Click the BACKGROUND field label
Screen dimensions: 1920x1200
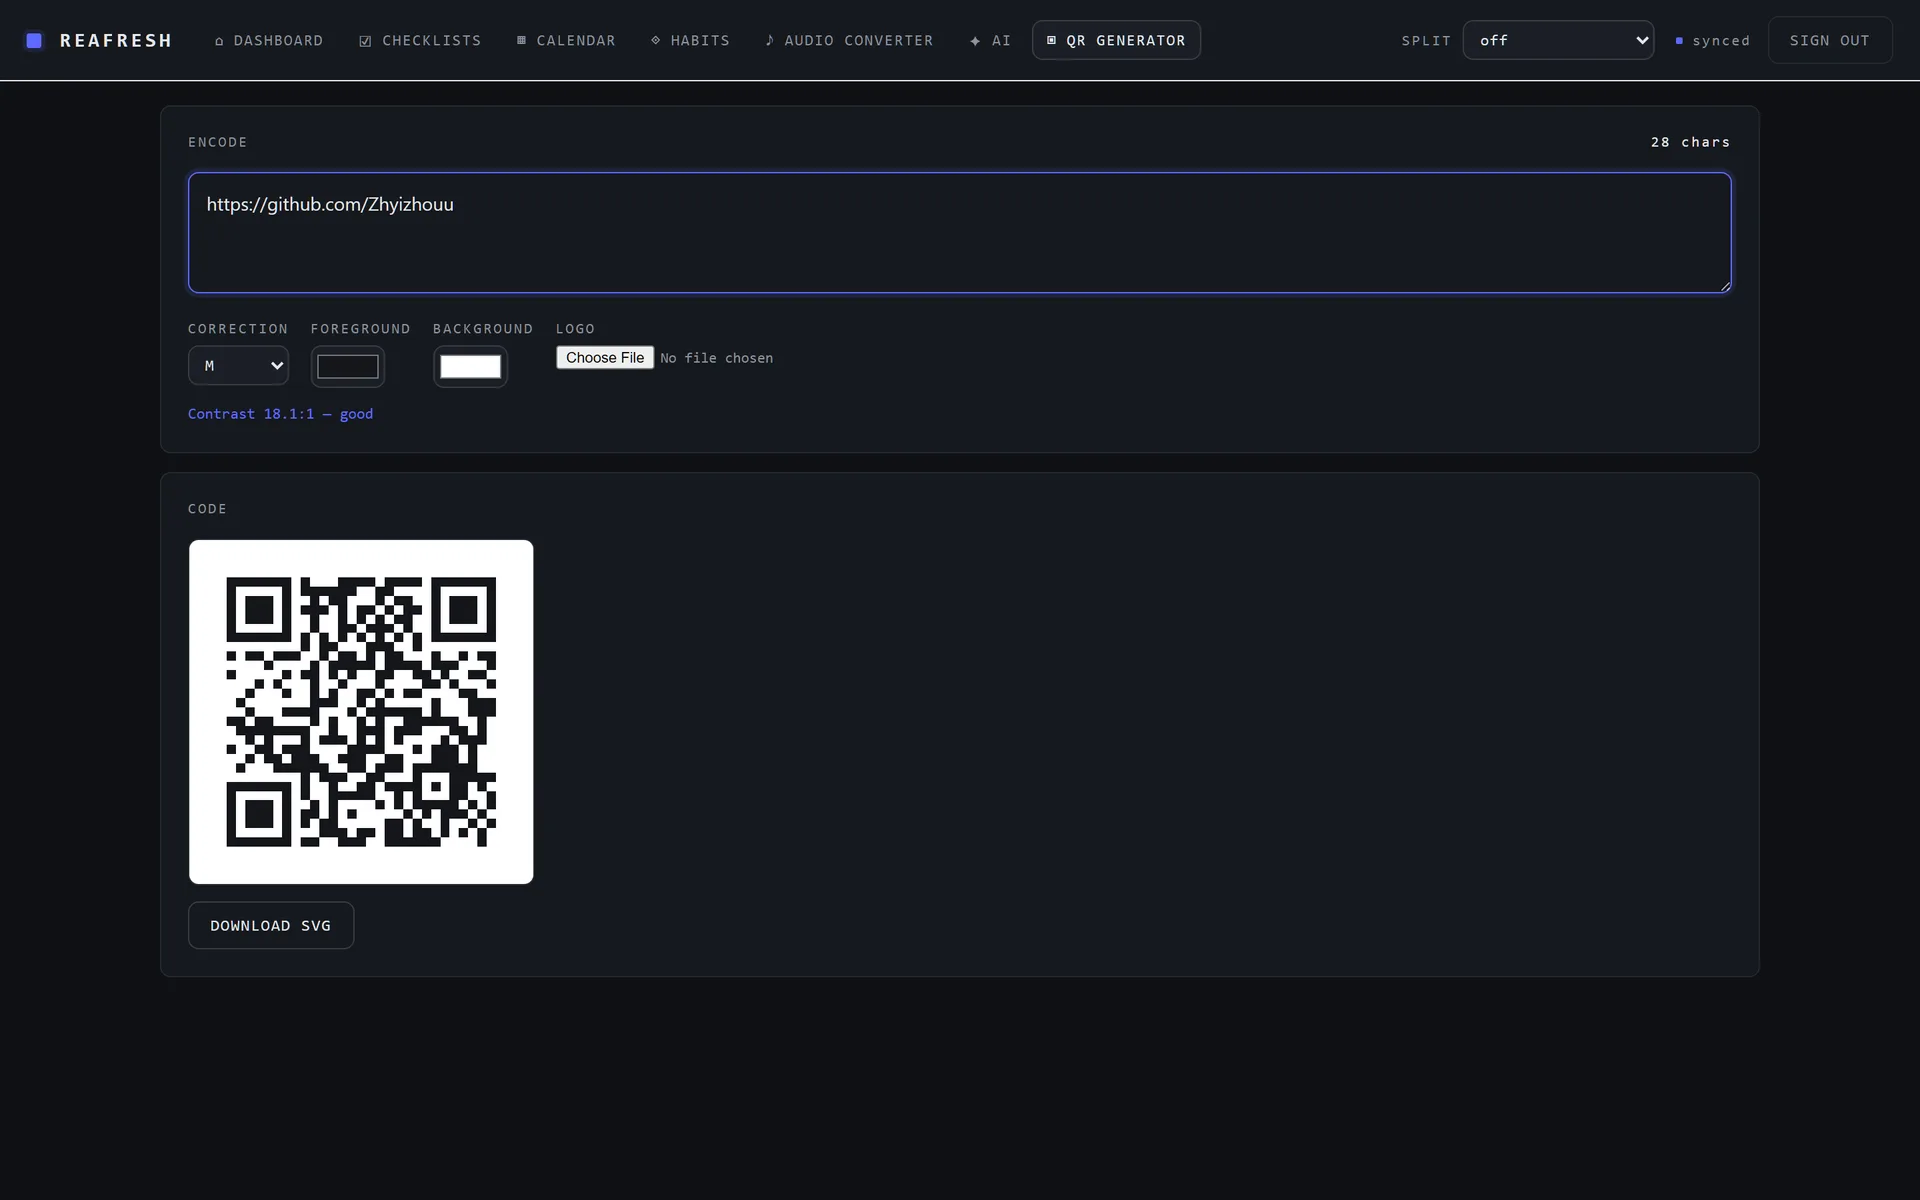[483, 329]
